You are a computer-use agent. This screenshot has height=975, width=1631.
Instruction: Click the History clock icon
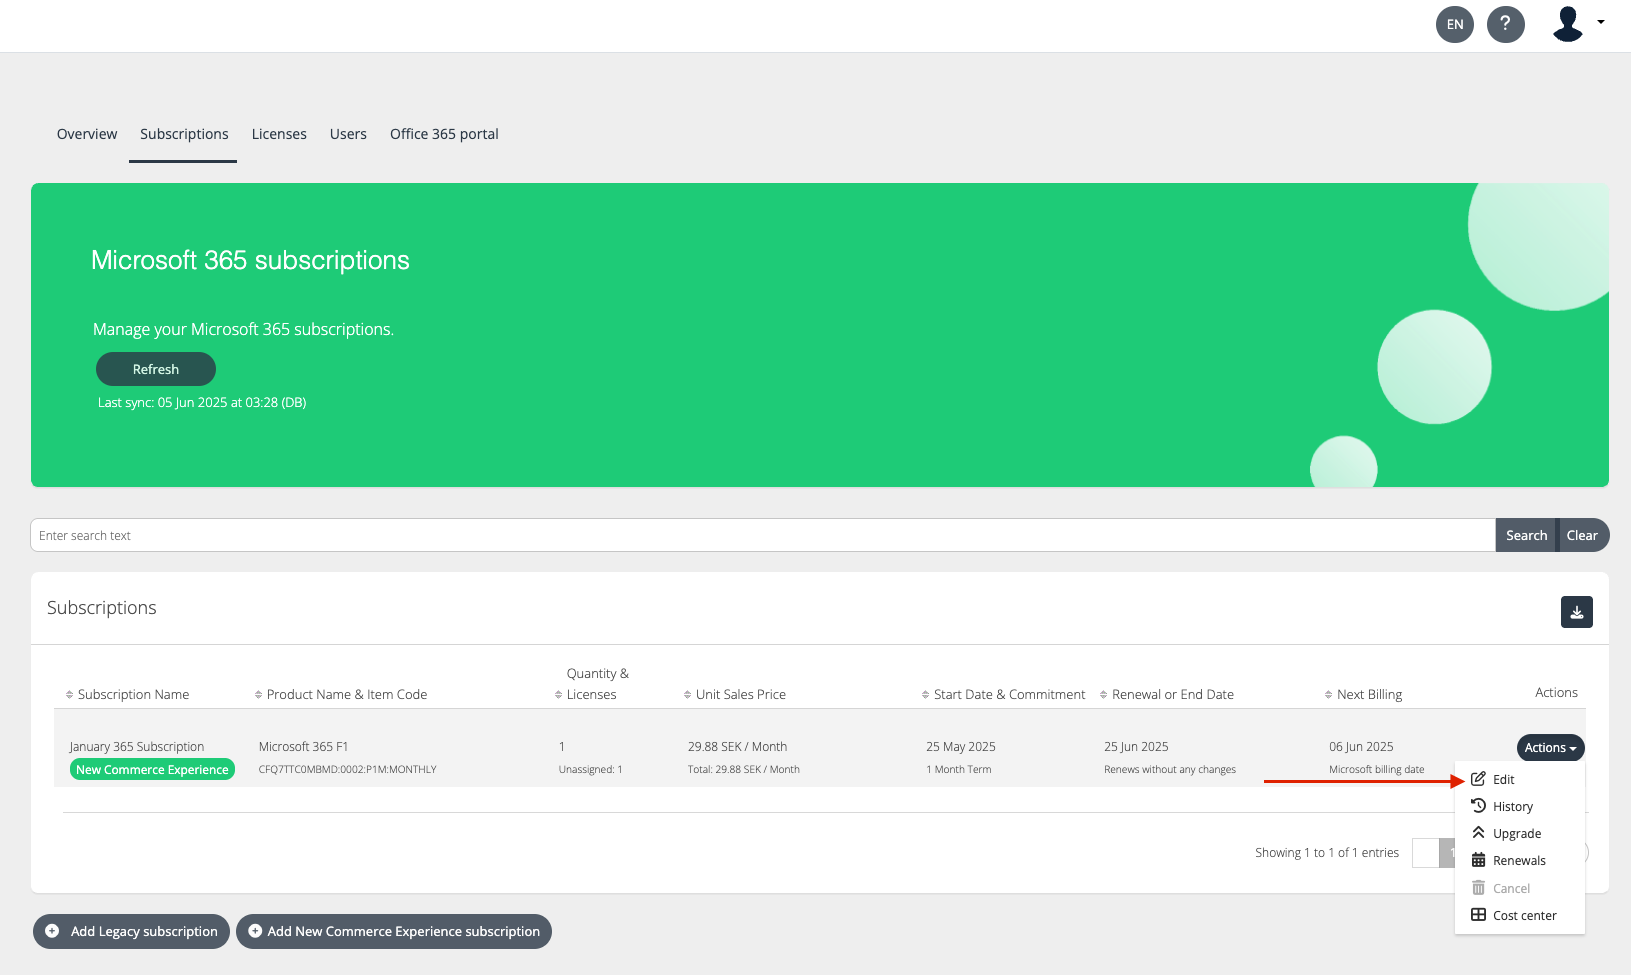(1478, 806)
